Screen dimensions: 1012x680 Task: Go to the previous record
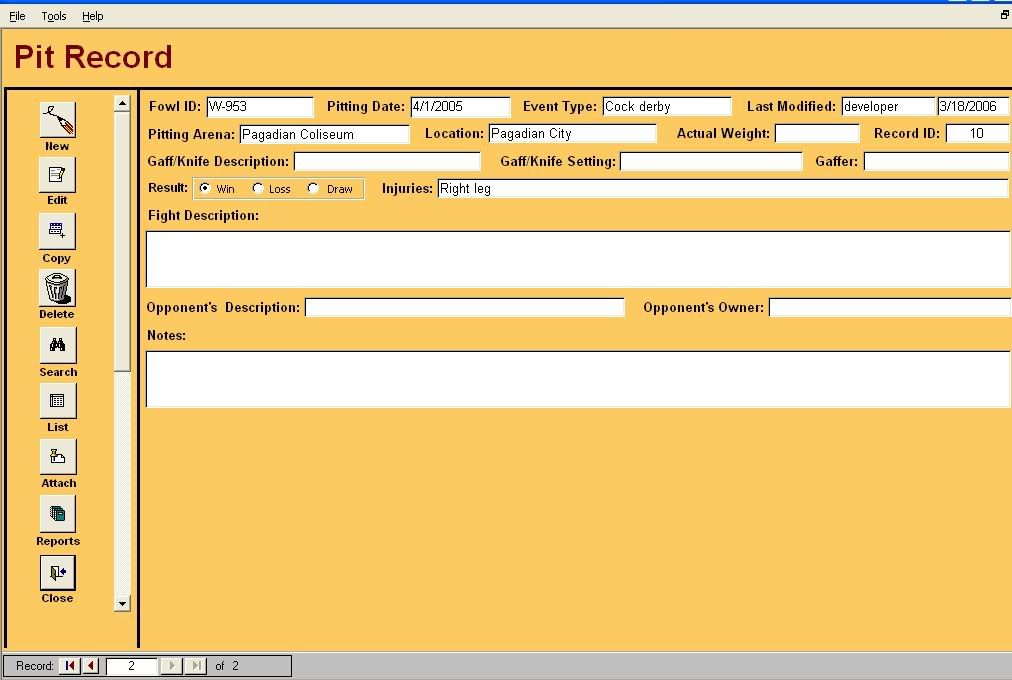click(91, 666)
